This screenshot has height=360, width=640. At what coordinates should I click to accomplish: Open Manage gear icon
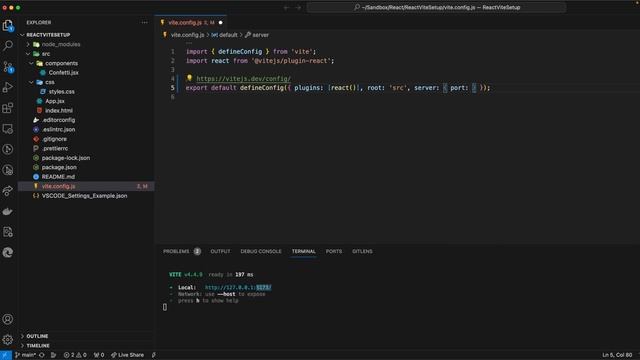tap(8, 340)
